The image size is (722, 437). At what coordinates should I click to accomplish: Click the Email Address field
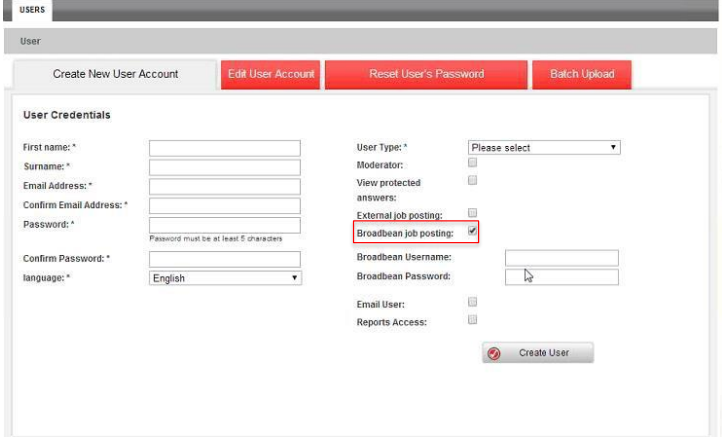point(225,186)
